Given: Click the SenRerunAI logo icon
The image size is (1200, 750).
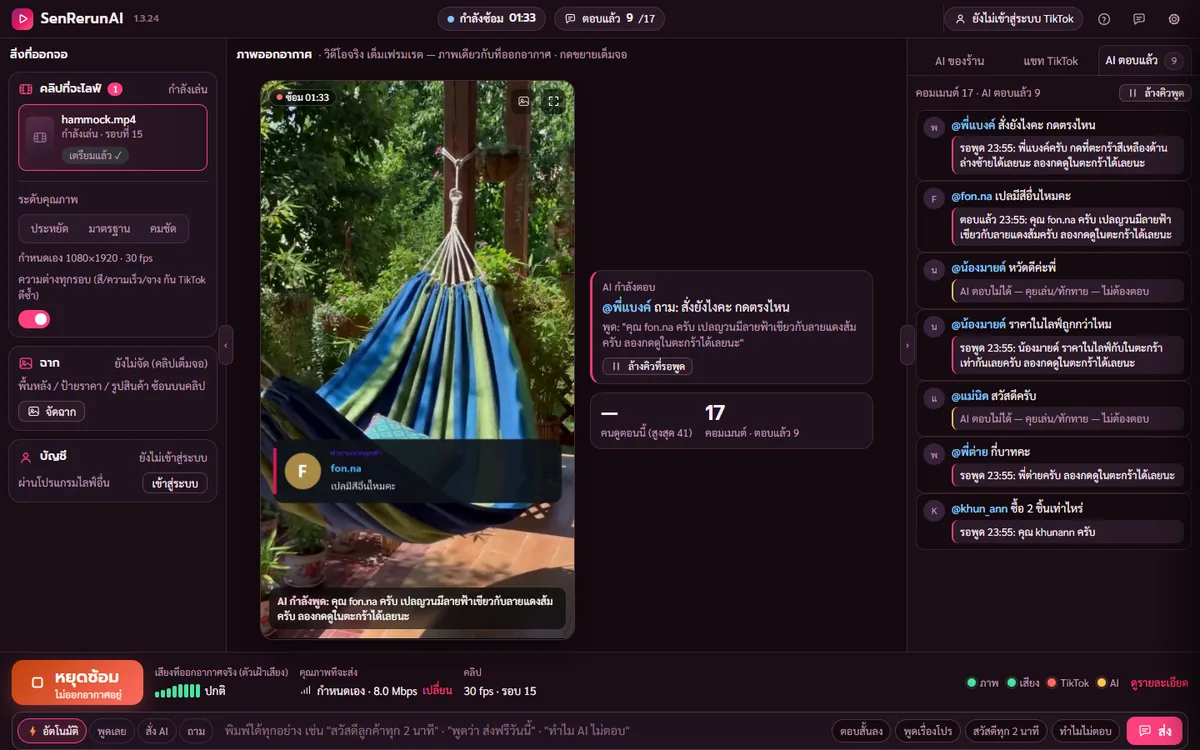Looking at the screenshot, I should tap(21, 19).
